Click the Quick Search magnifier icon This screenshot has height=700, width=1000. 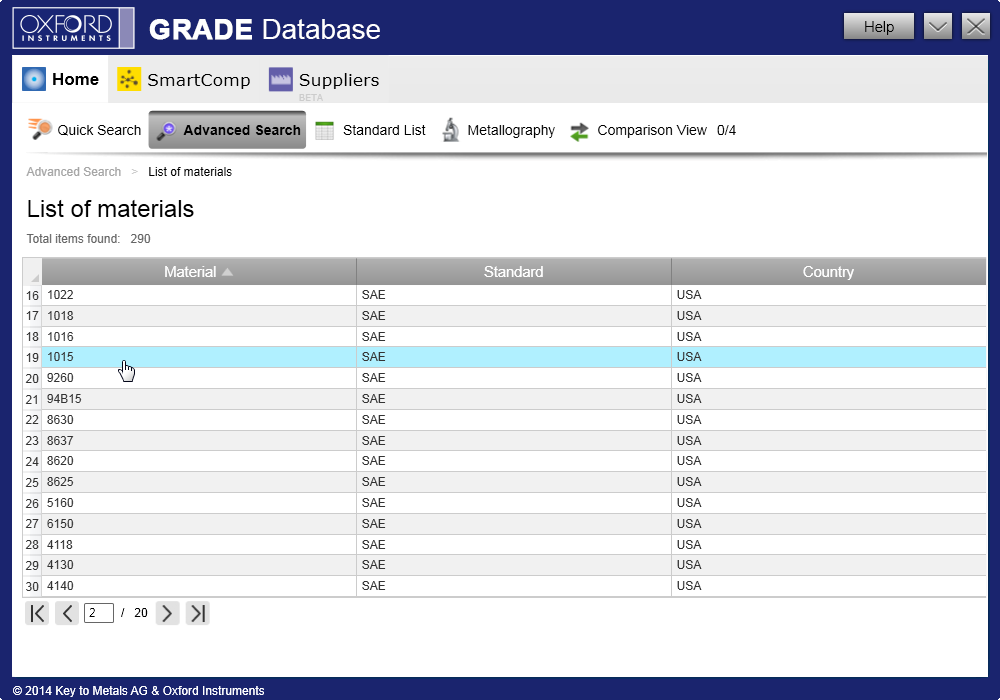tap(40, 129)
